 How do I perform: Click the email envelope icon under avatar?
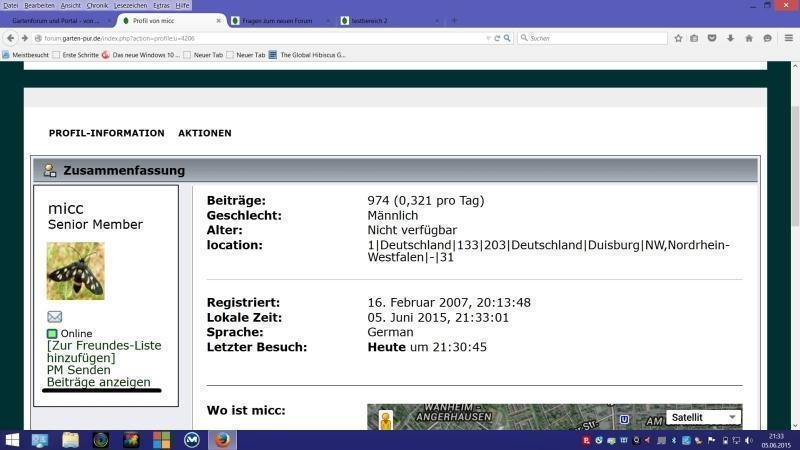(x=55, y=316)
